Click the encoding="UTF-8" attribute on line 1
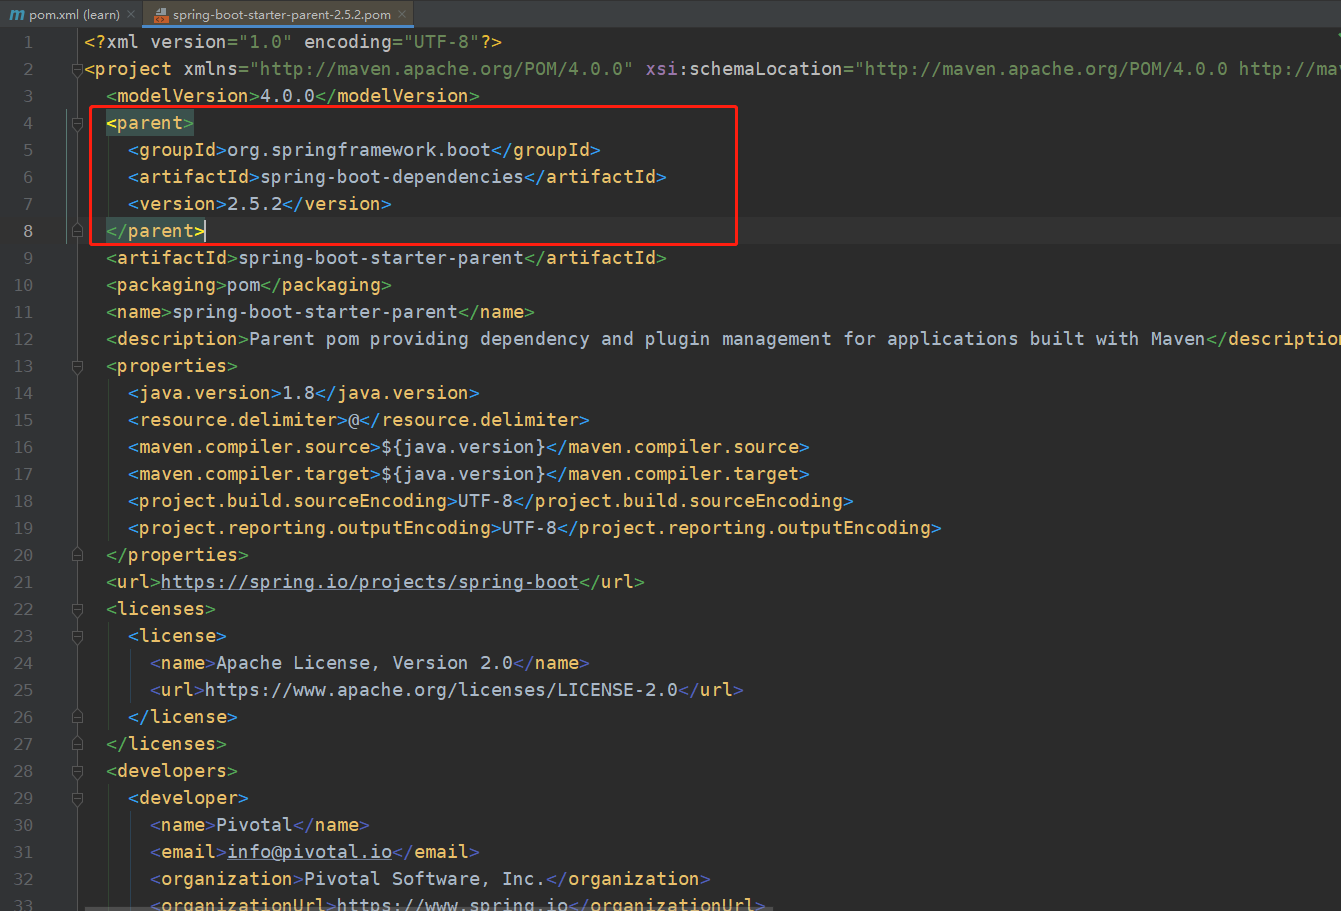This screenshot has width=1341, height=911. pyautogui.click(x=392, y=42)
